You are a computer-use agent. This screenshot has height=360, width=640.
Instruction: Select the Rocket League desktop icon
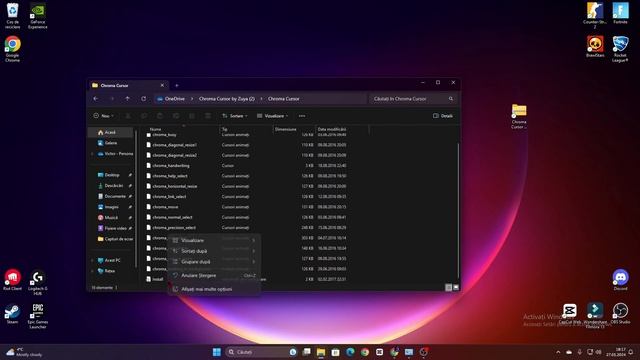coord(620,49)
